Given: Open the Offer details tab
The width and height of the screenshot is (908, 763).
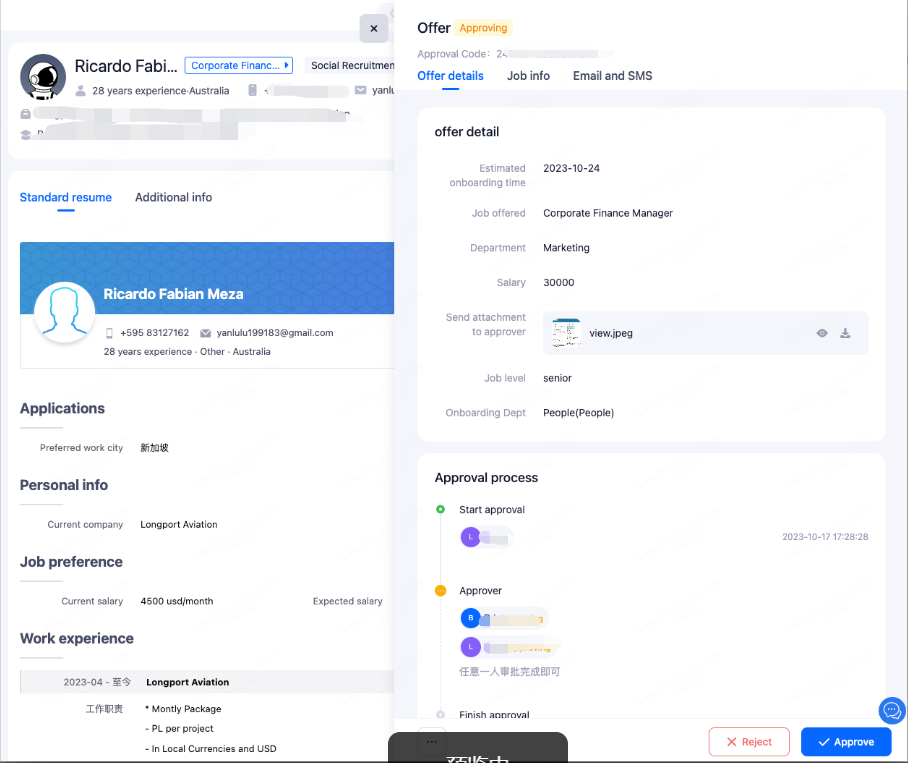Looking at the screenshot, I should [x=450, y=76].
